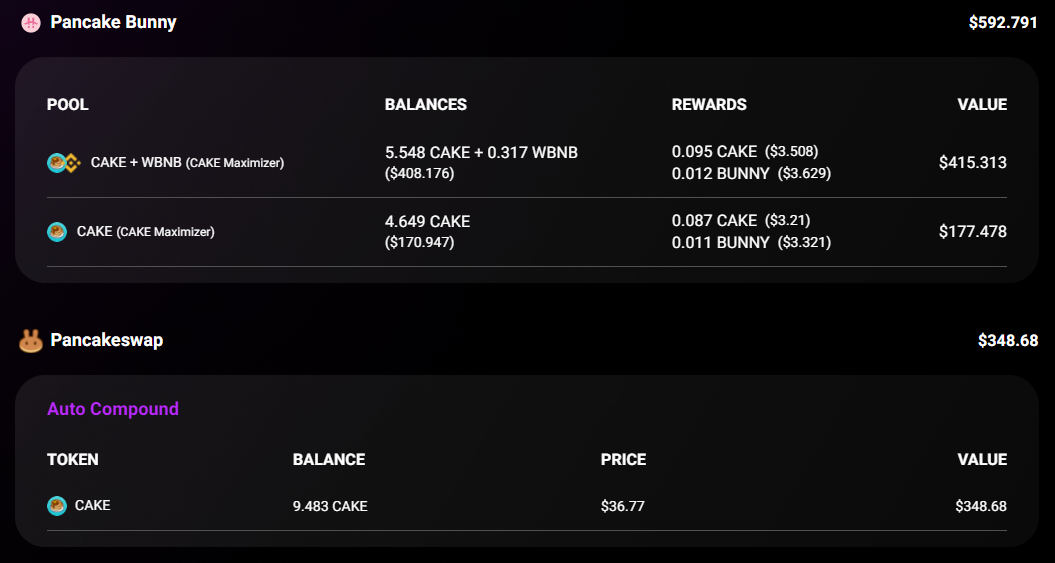
Task: Click the CAKE icon in Auto Compound table
Action: pos(57,506)
